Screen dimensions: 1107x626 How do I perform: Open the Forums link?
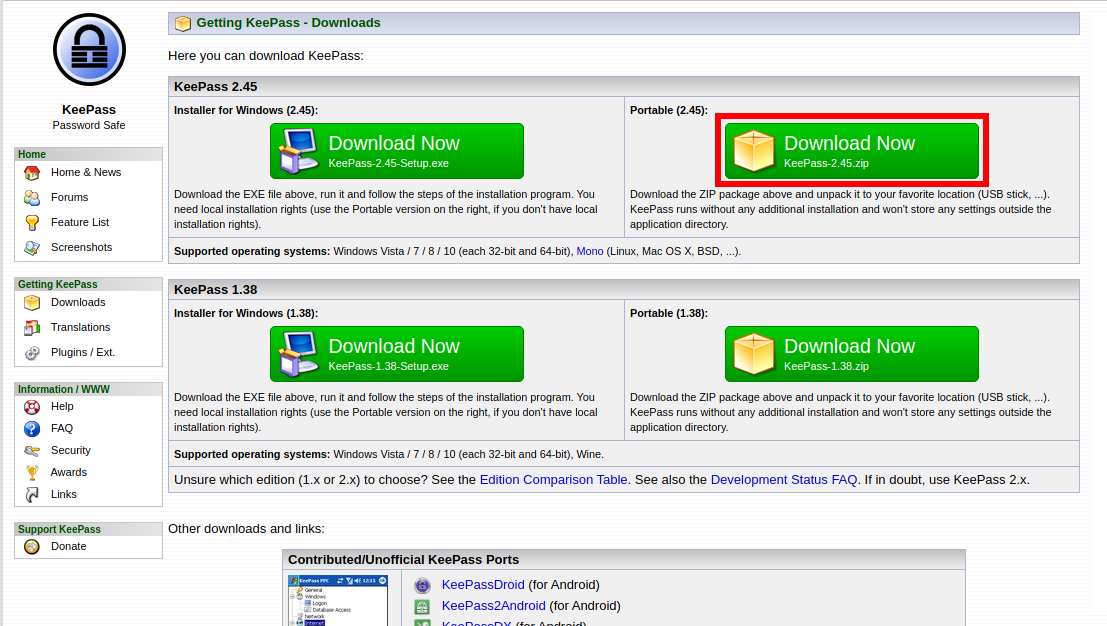point(69,197)
